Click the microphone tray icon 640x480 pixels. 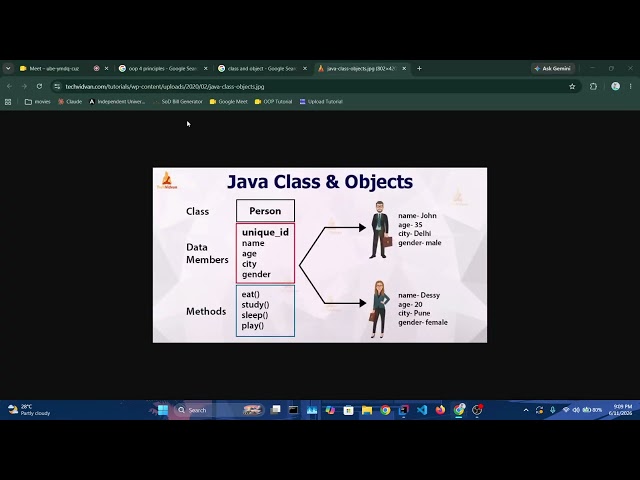coord(553,410)
